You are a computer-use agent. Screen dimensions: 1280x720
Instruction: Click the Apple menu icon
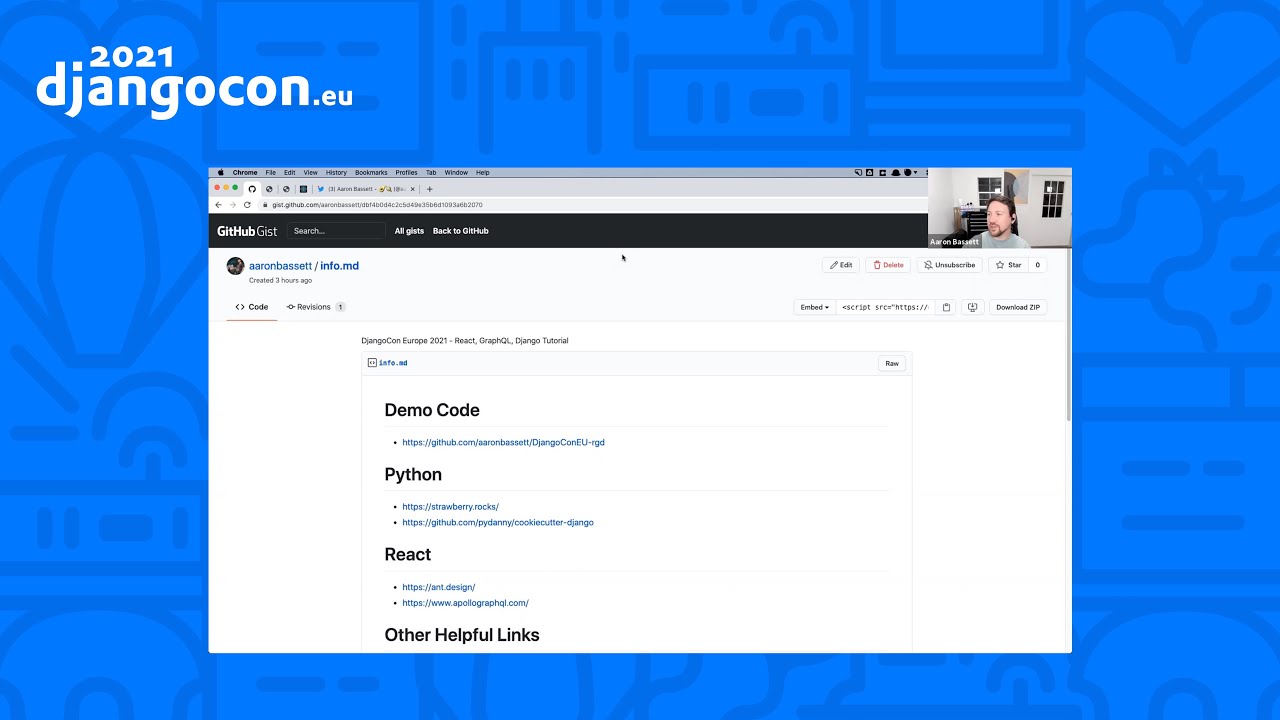(x=221, y=172)
